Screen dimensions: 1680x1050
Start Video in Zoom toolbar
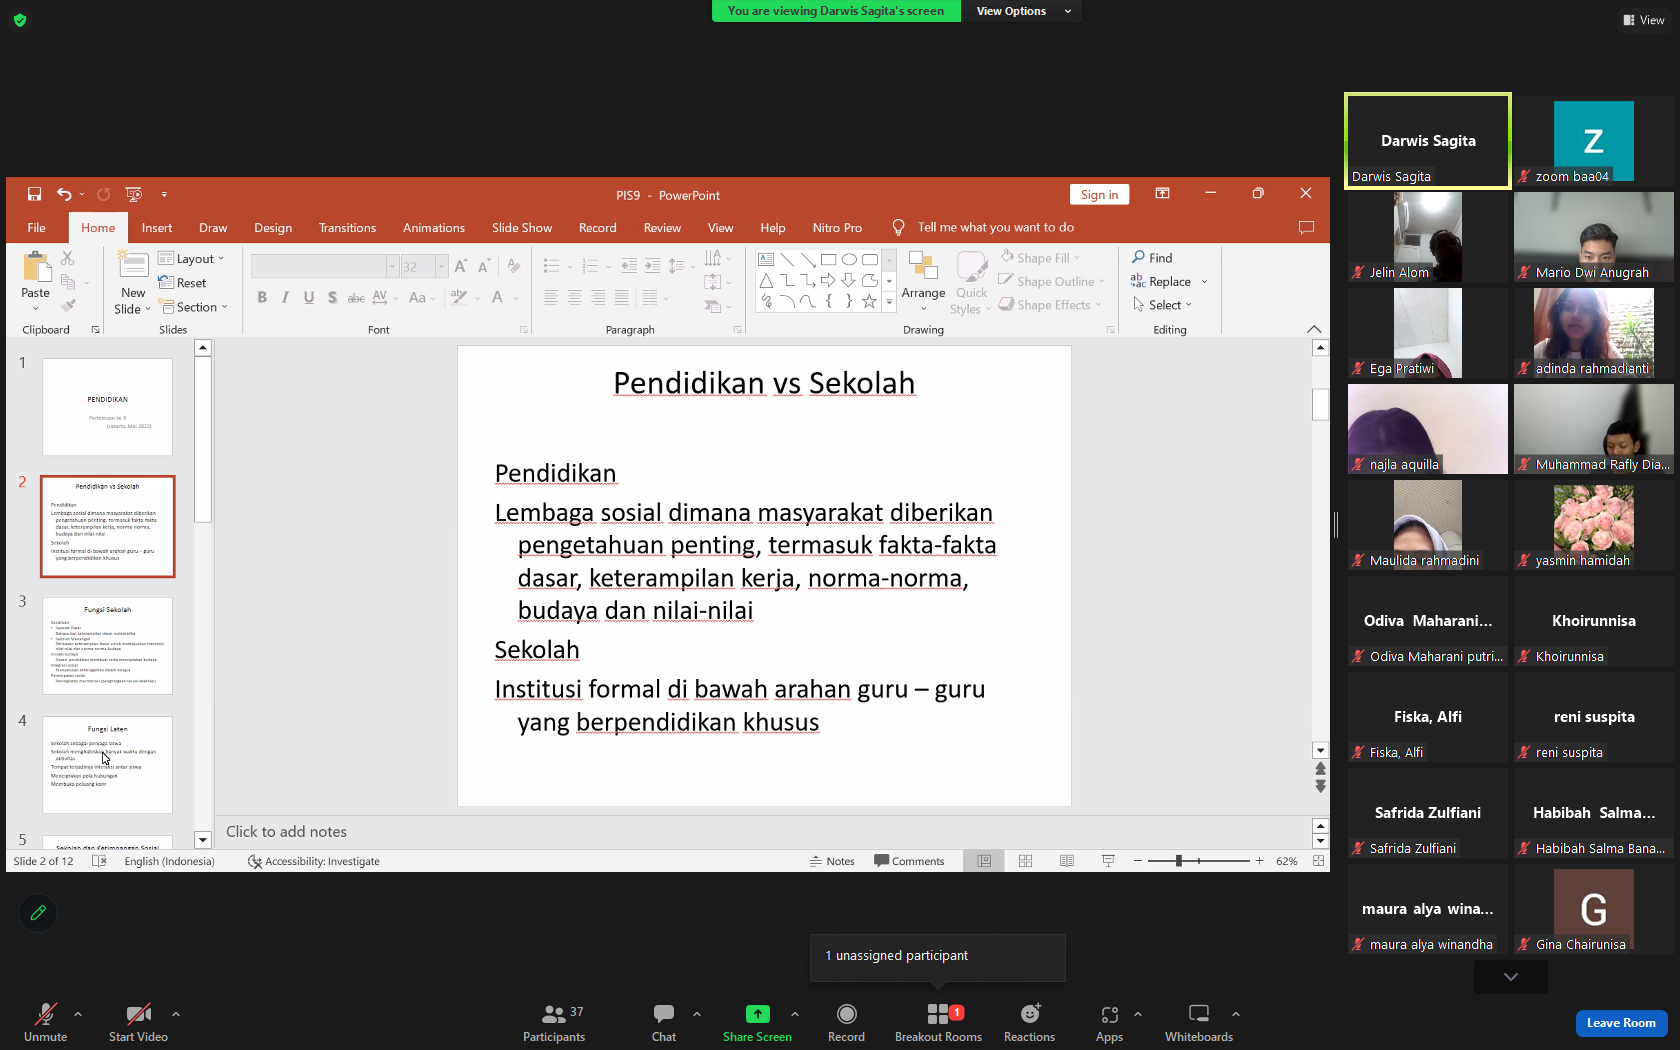tap(138, 1023)
